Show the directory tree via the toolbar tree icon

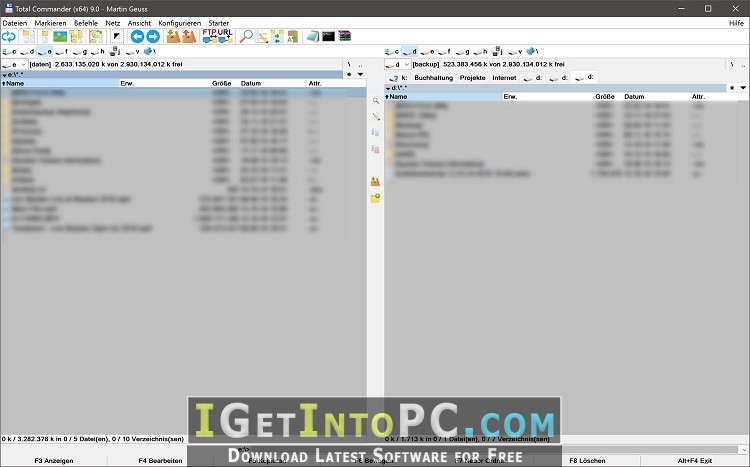[x=76, y=36]
